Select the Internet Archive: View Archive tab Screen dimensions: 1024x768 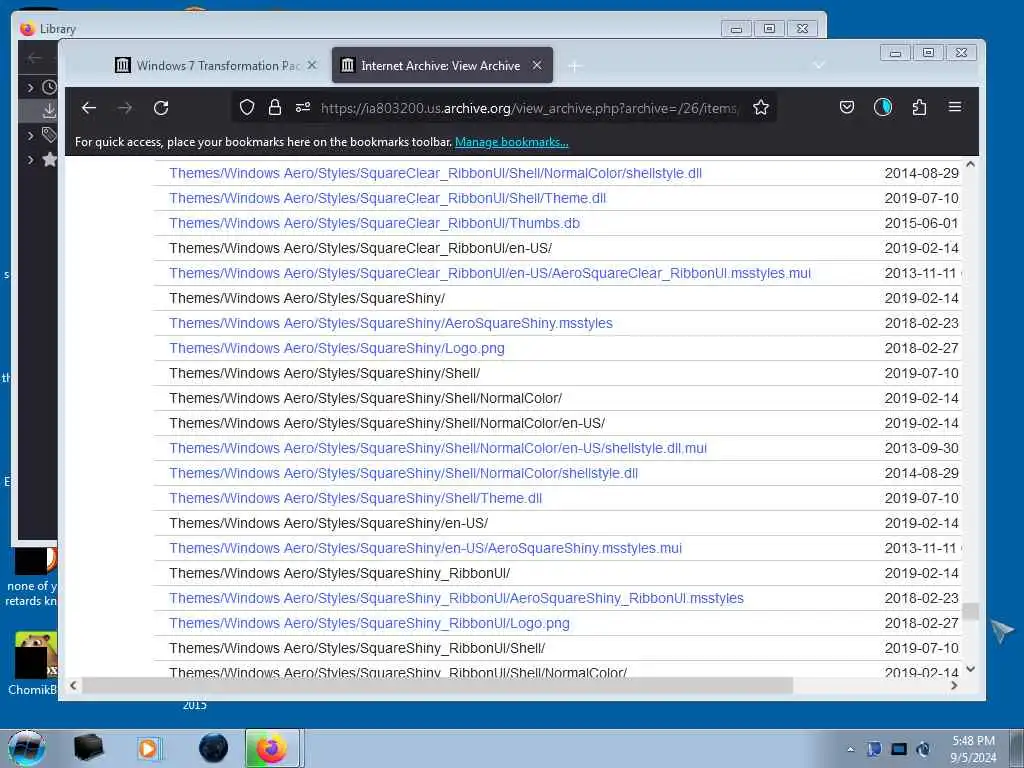click(x=442, y=65)
